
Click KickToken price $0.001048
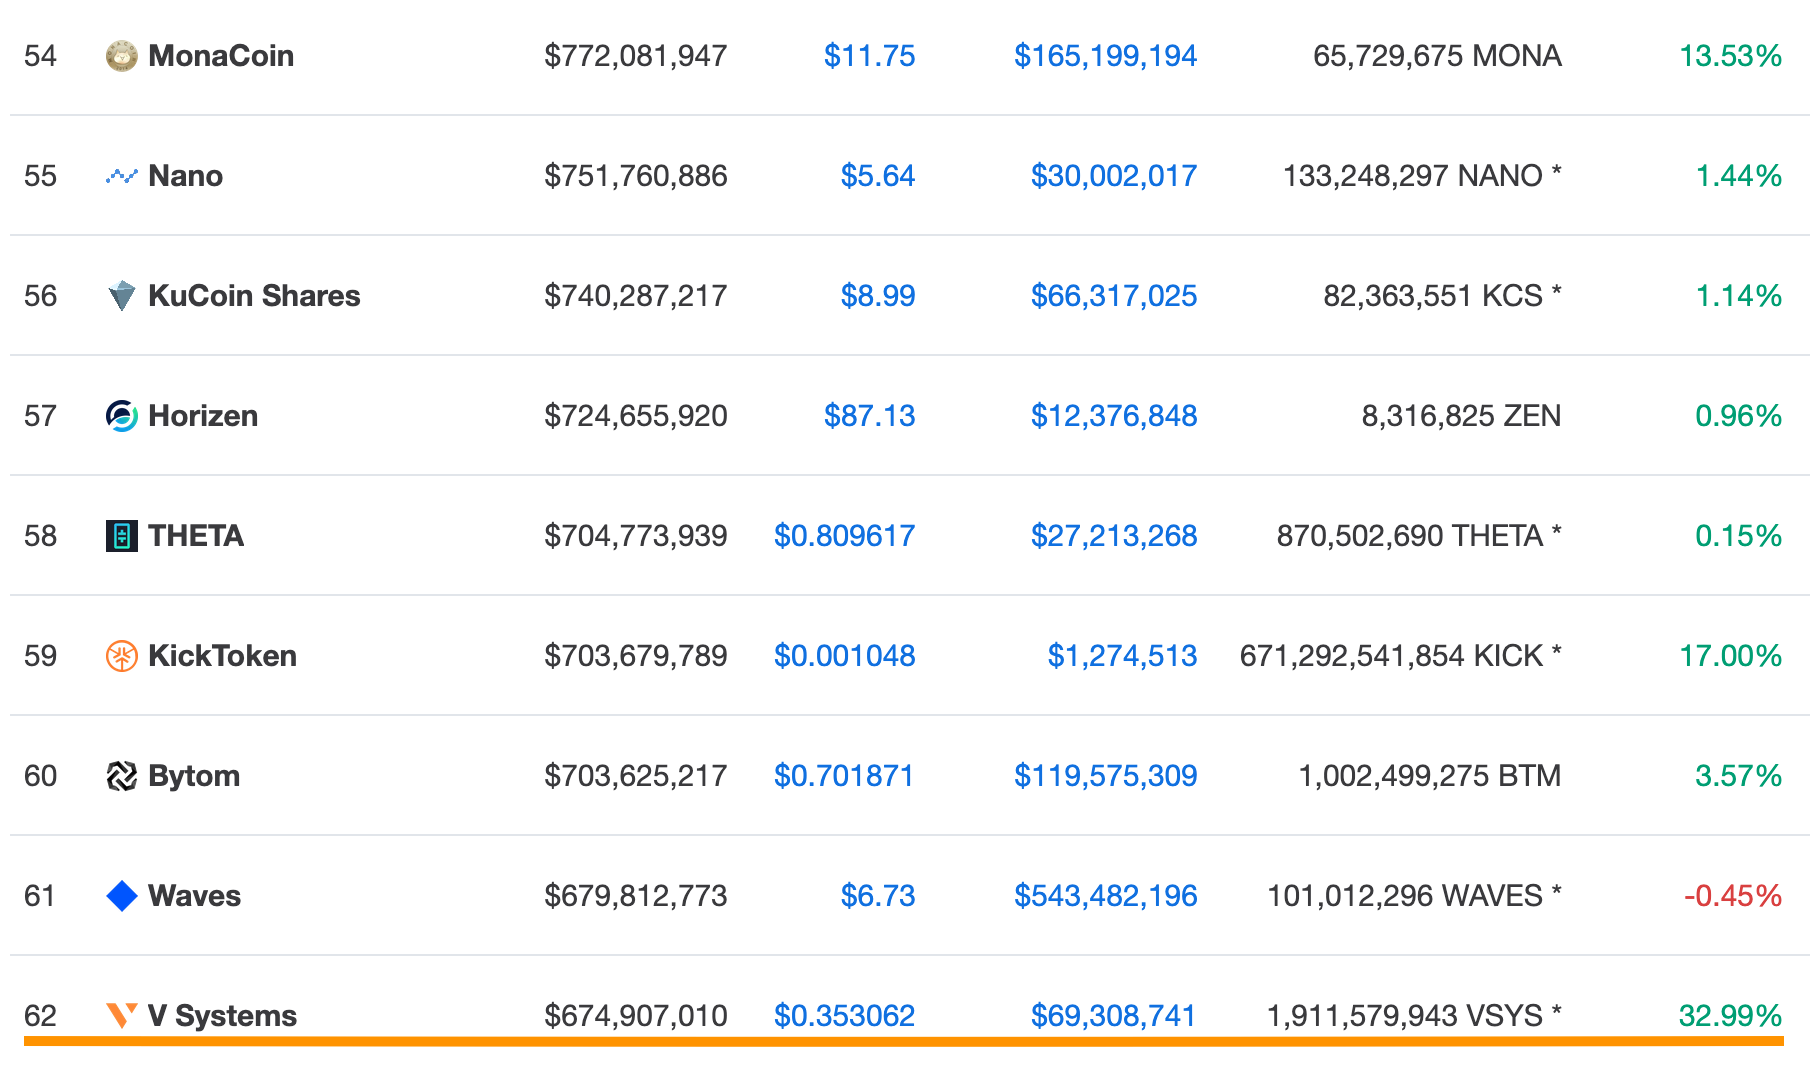point(845,656)
